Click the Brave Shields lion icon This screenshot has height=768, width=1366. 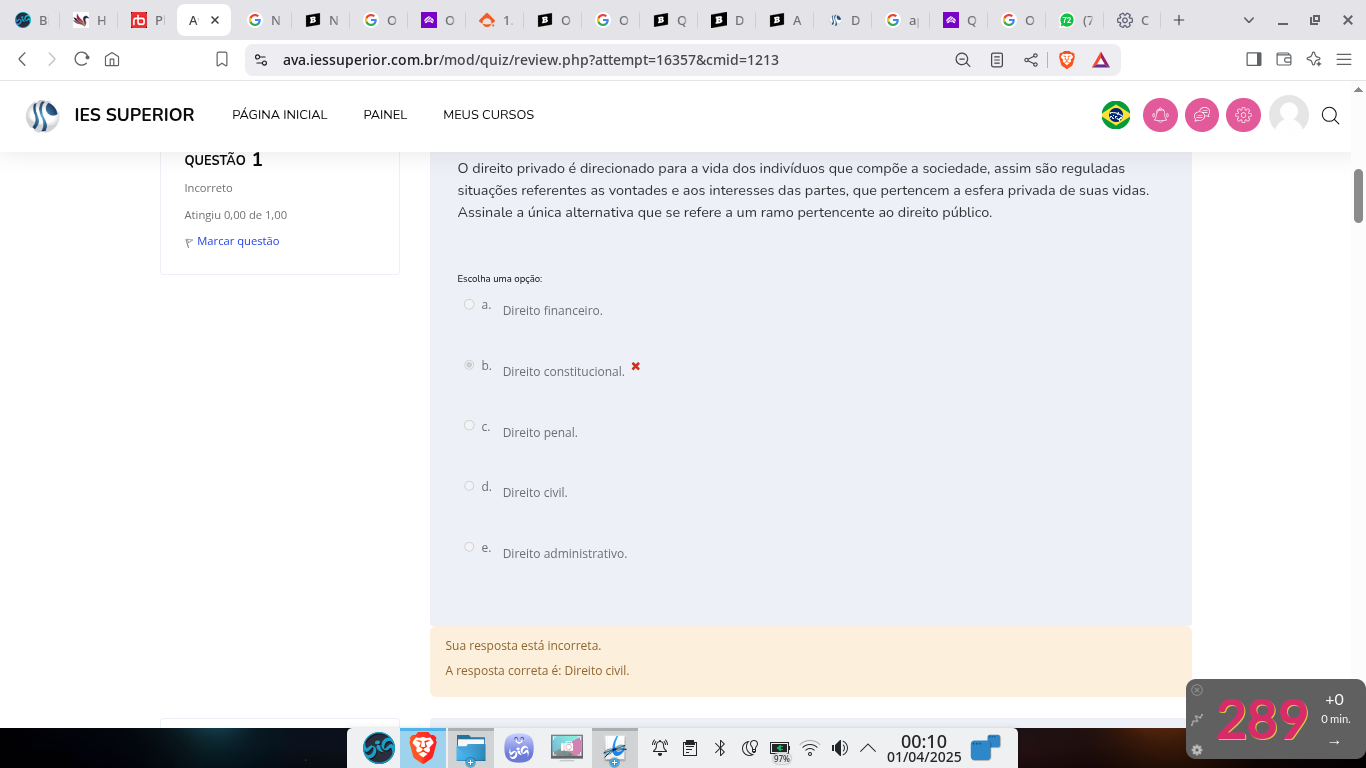tap(1067, 60)
